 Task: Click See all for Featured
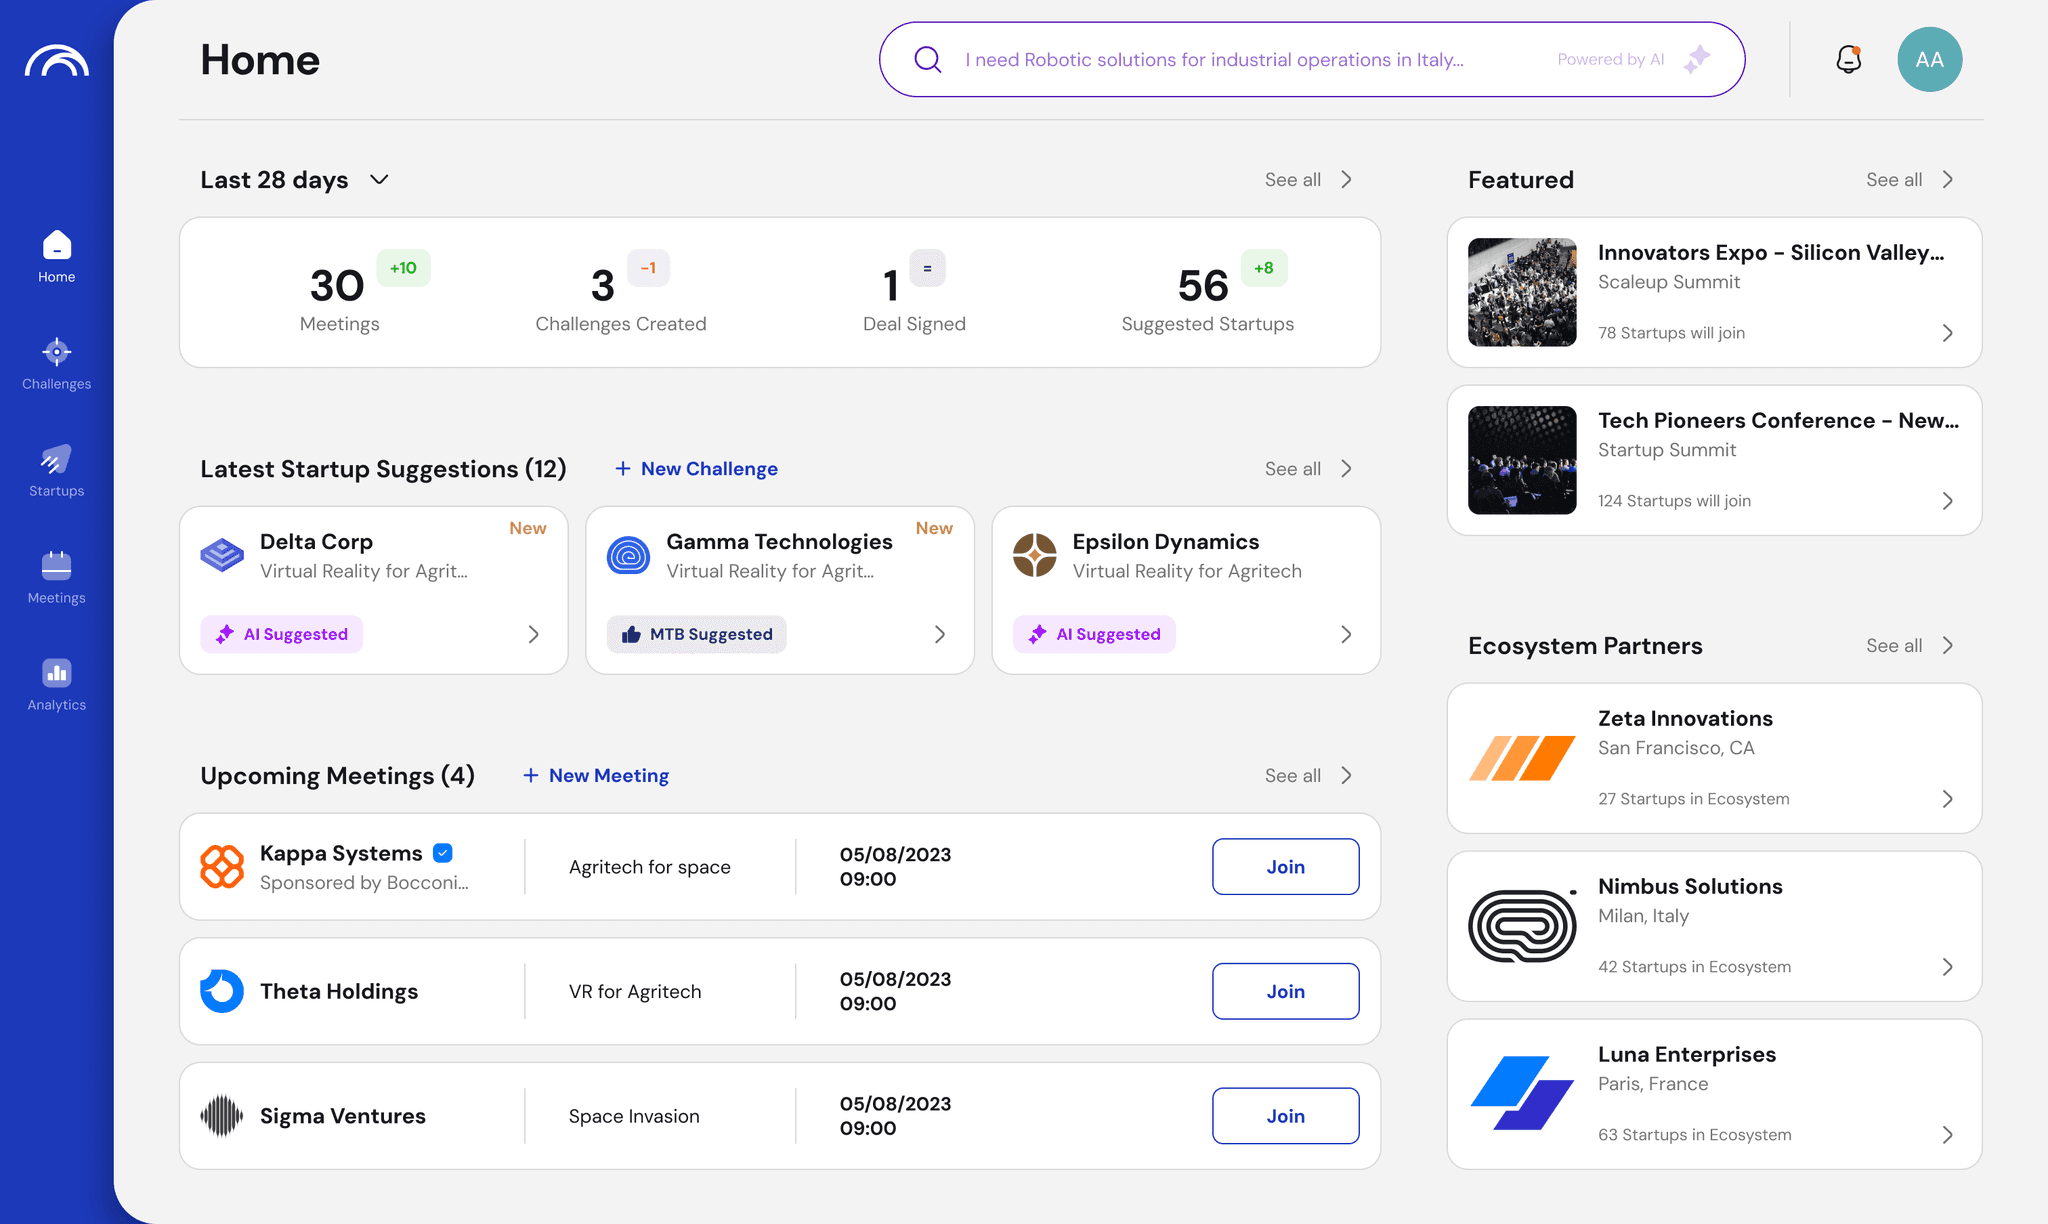(1908, 180)
